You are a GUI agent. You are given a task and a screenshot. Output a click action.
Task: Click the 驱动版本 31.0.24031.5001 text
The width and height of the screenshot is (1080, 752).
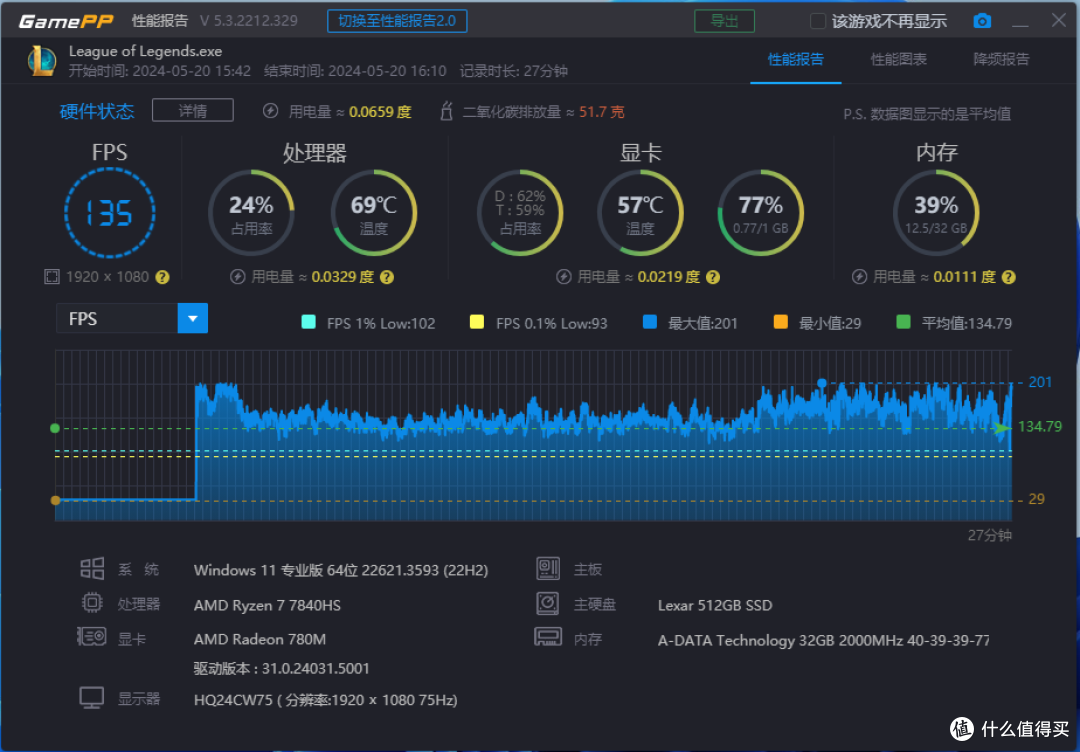pos(282,669)
